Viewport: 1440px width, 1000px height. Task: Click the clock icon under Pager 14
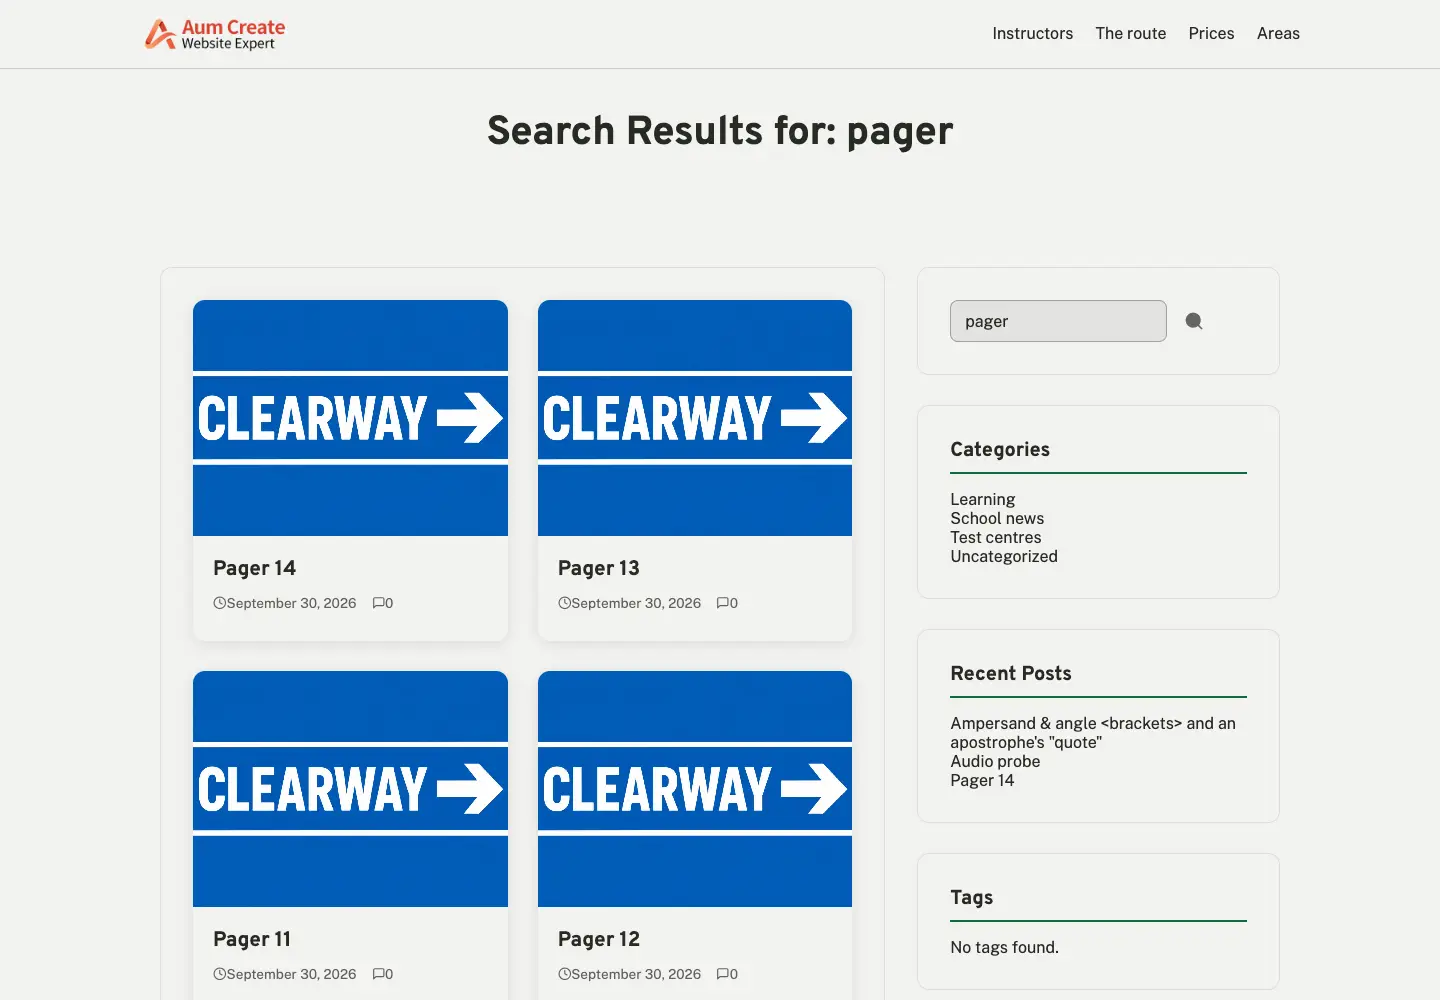219,603
